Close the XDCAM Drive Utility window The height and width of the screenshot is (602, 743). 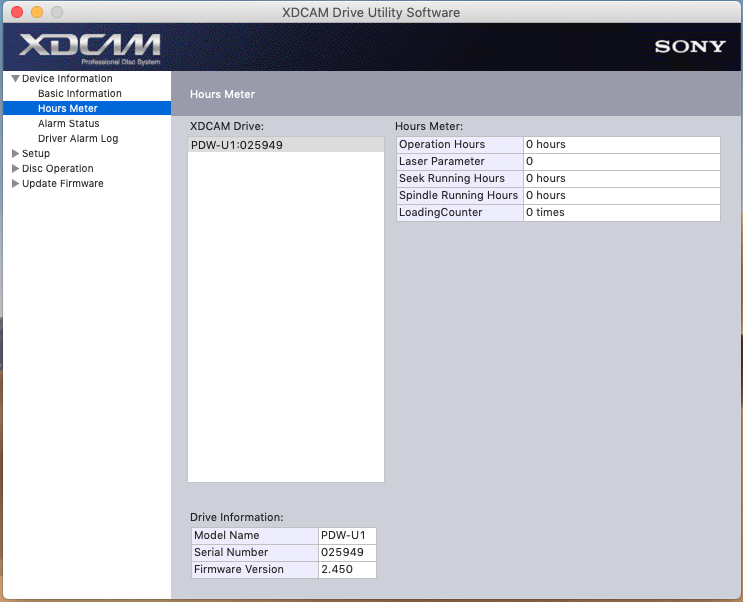click(17, 12)
